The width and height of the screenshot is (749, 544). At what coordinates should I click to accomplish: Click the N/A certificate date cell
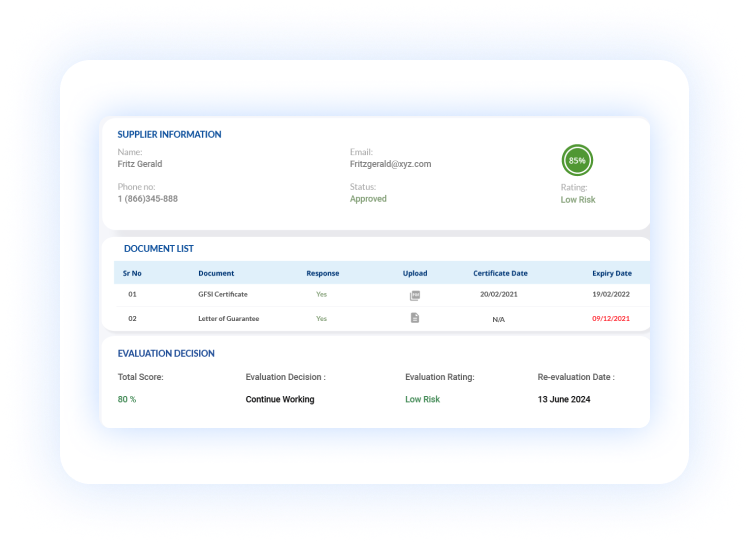click(x=499, y=320)
